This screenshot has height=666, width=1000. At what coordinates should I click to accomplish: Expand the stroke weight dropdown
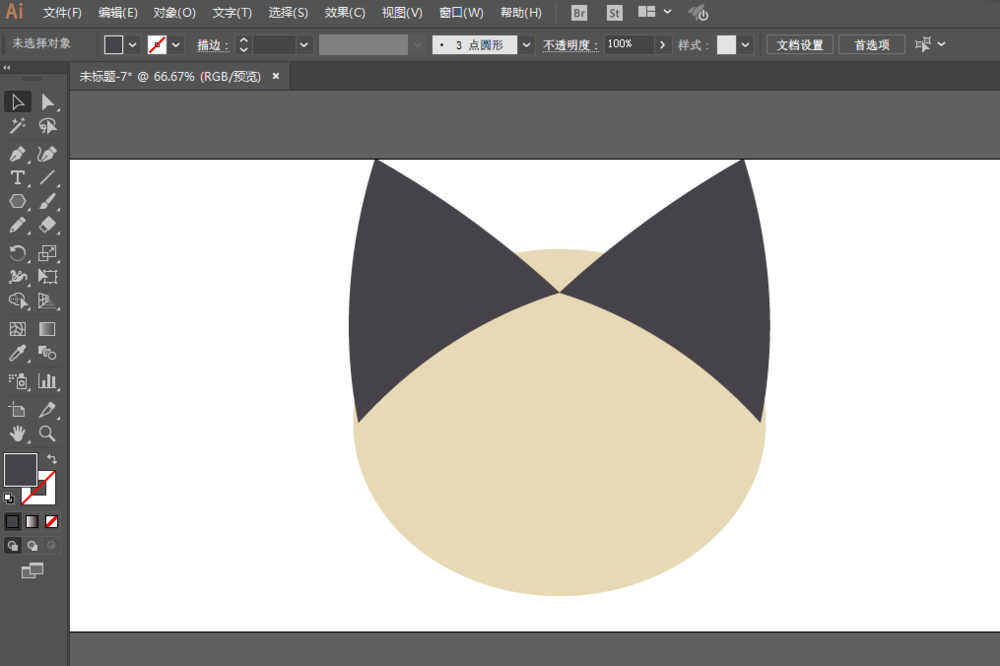click(304, 45)
